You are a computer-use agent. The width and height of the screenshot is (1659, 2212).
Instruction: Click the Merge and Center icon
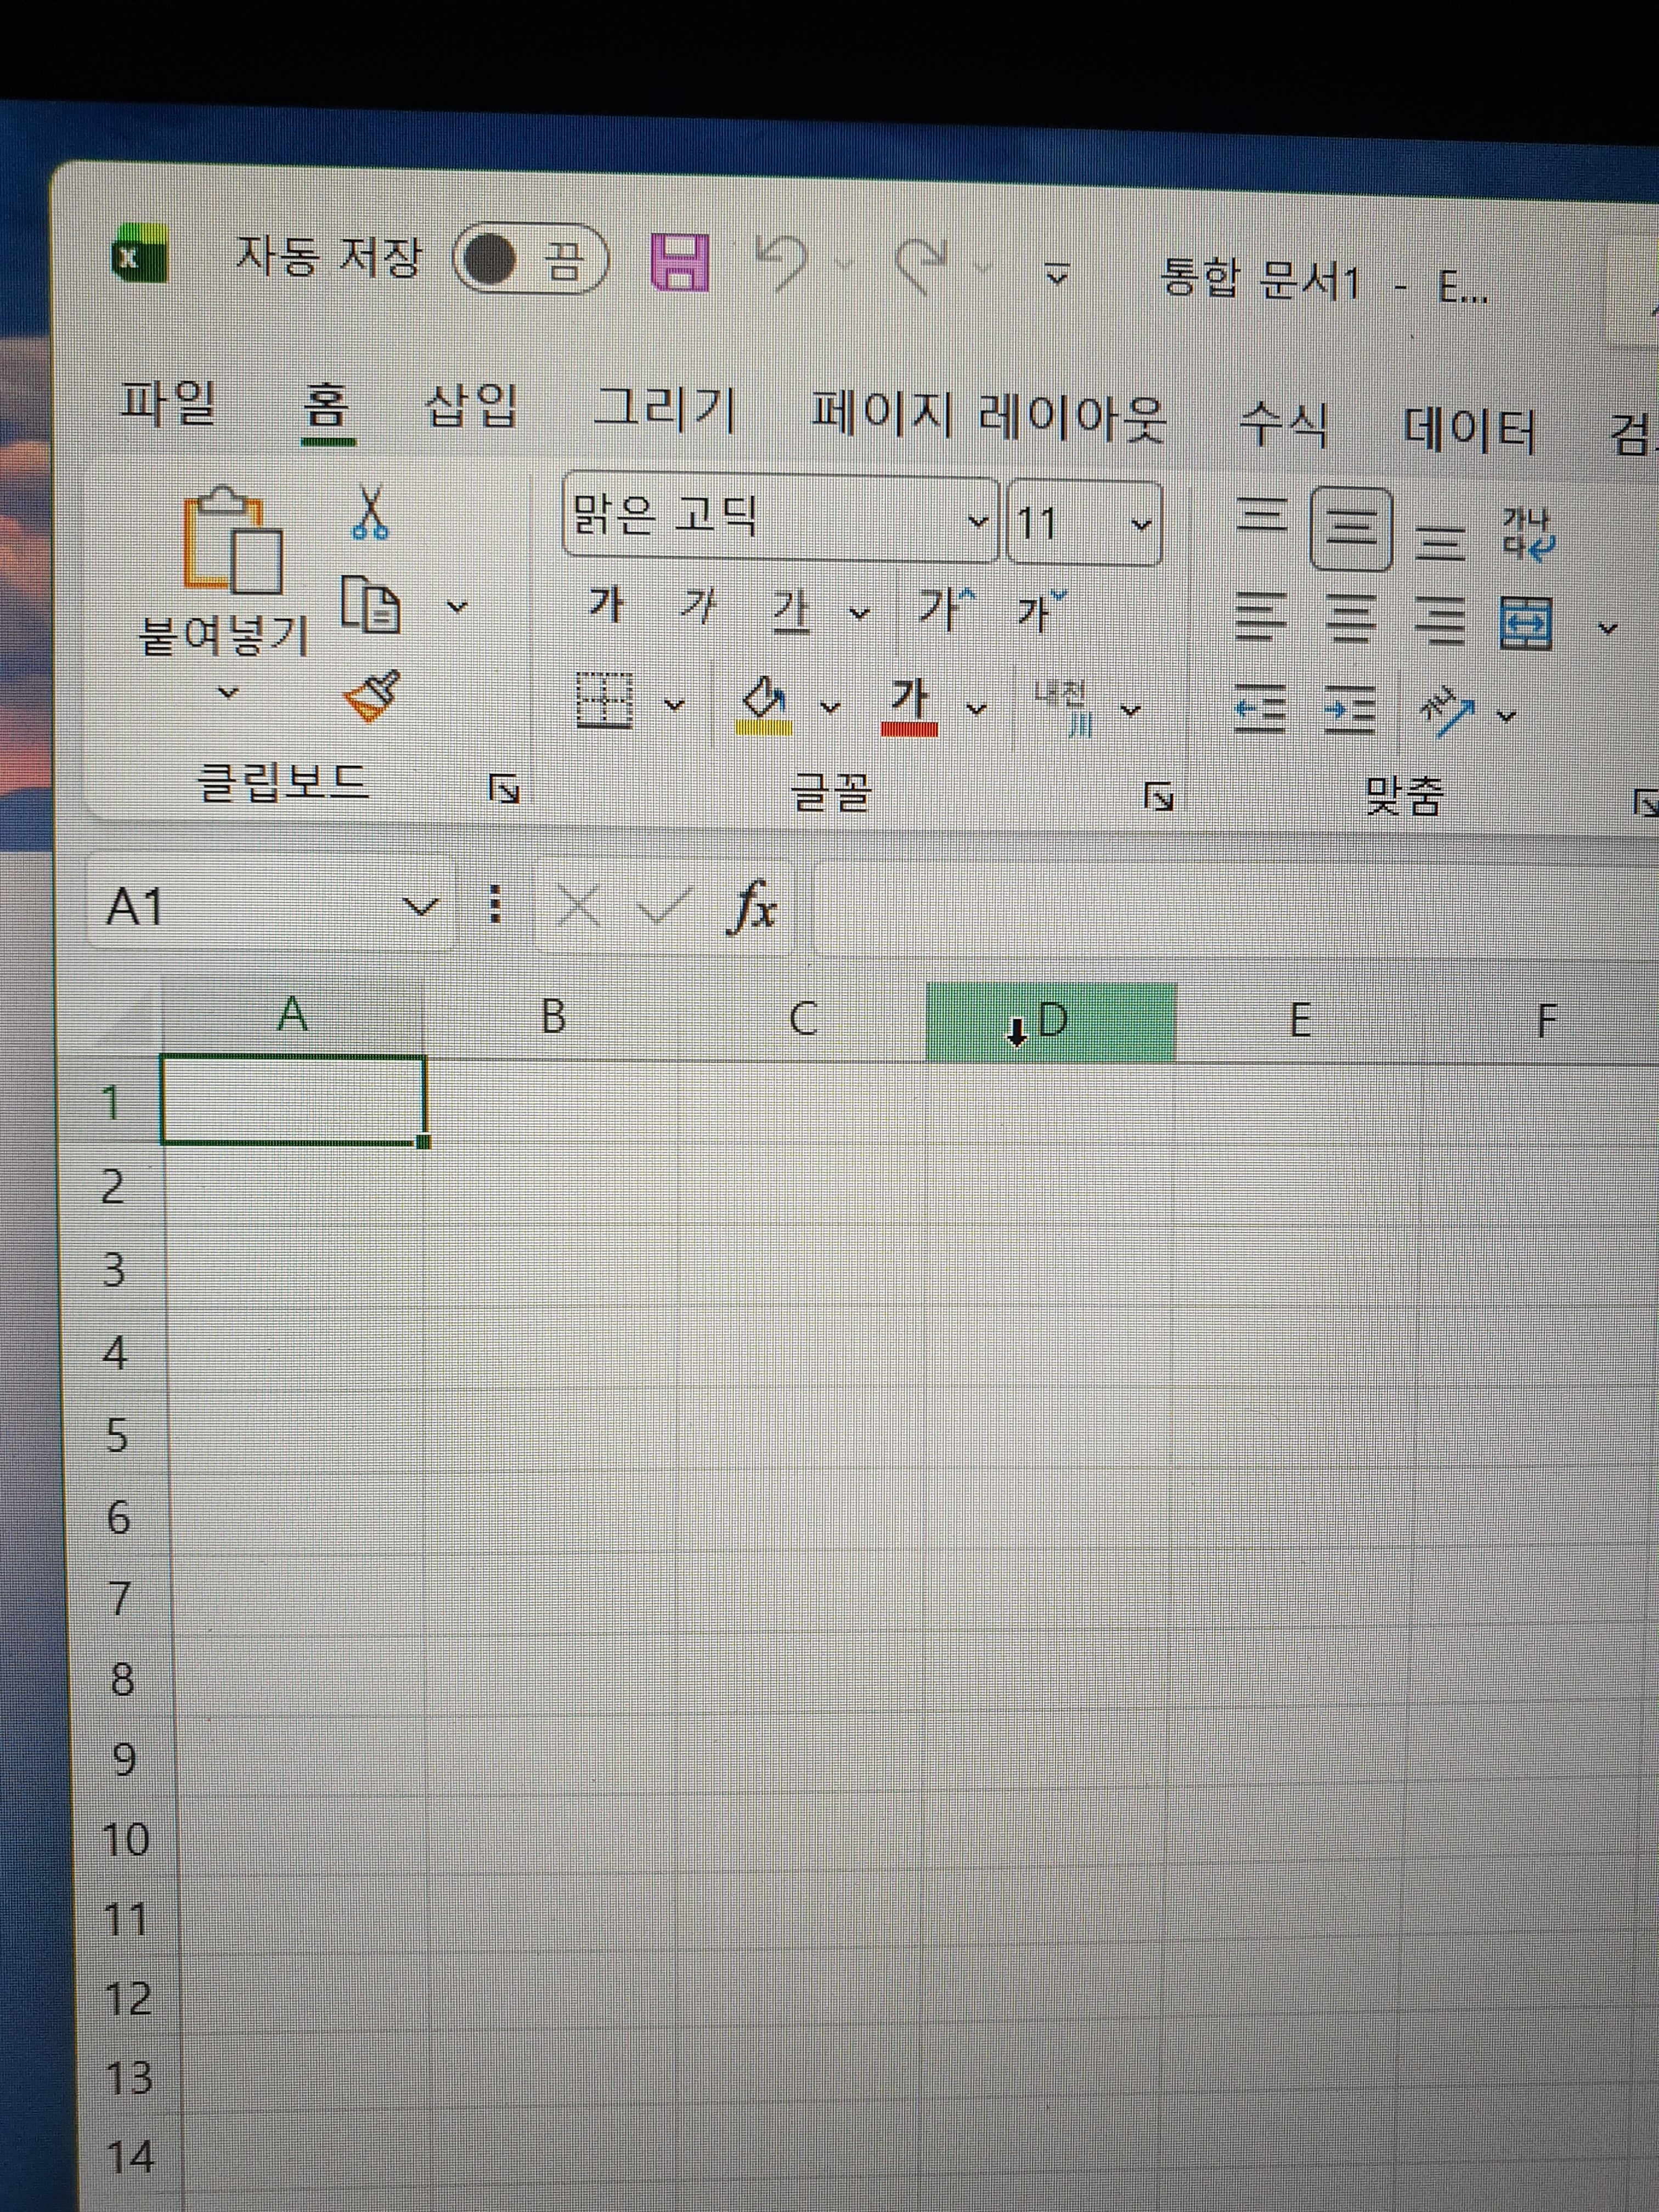pos(1526,623)
